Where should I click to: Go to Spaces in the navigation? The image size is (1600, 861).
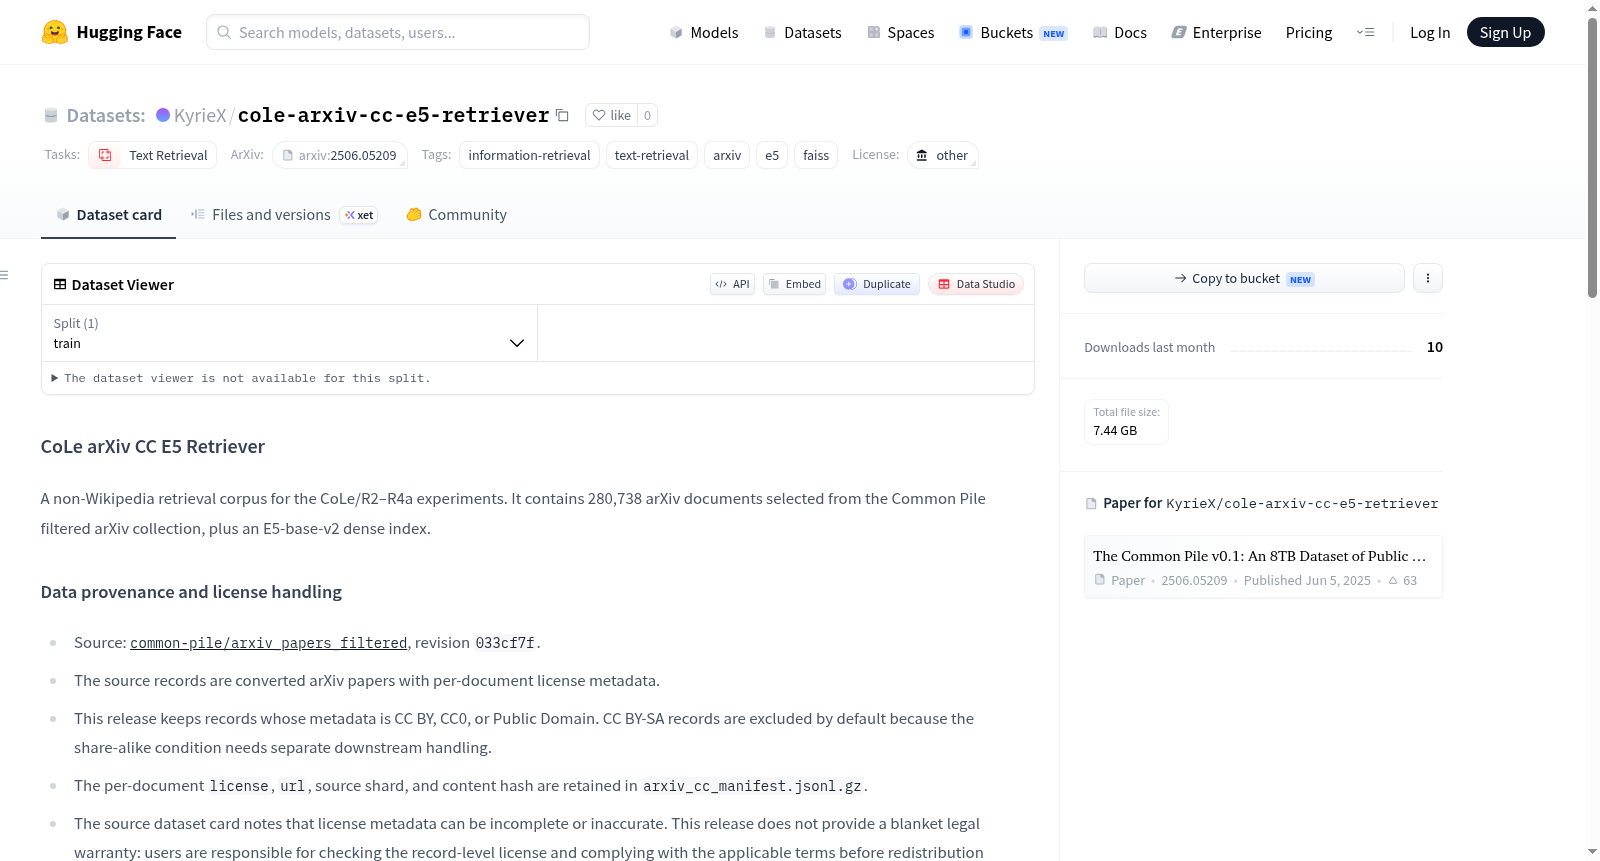[900, 32]
